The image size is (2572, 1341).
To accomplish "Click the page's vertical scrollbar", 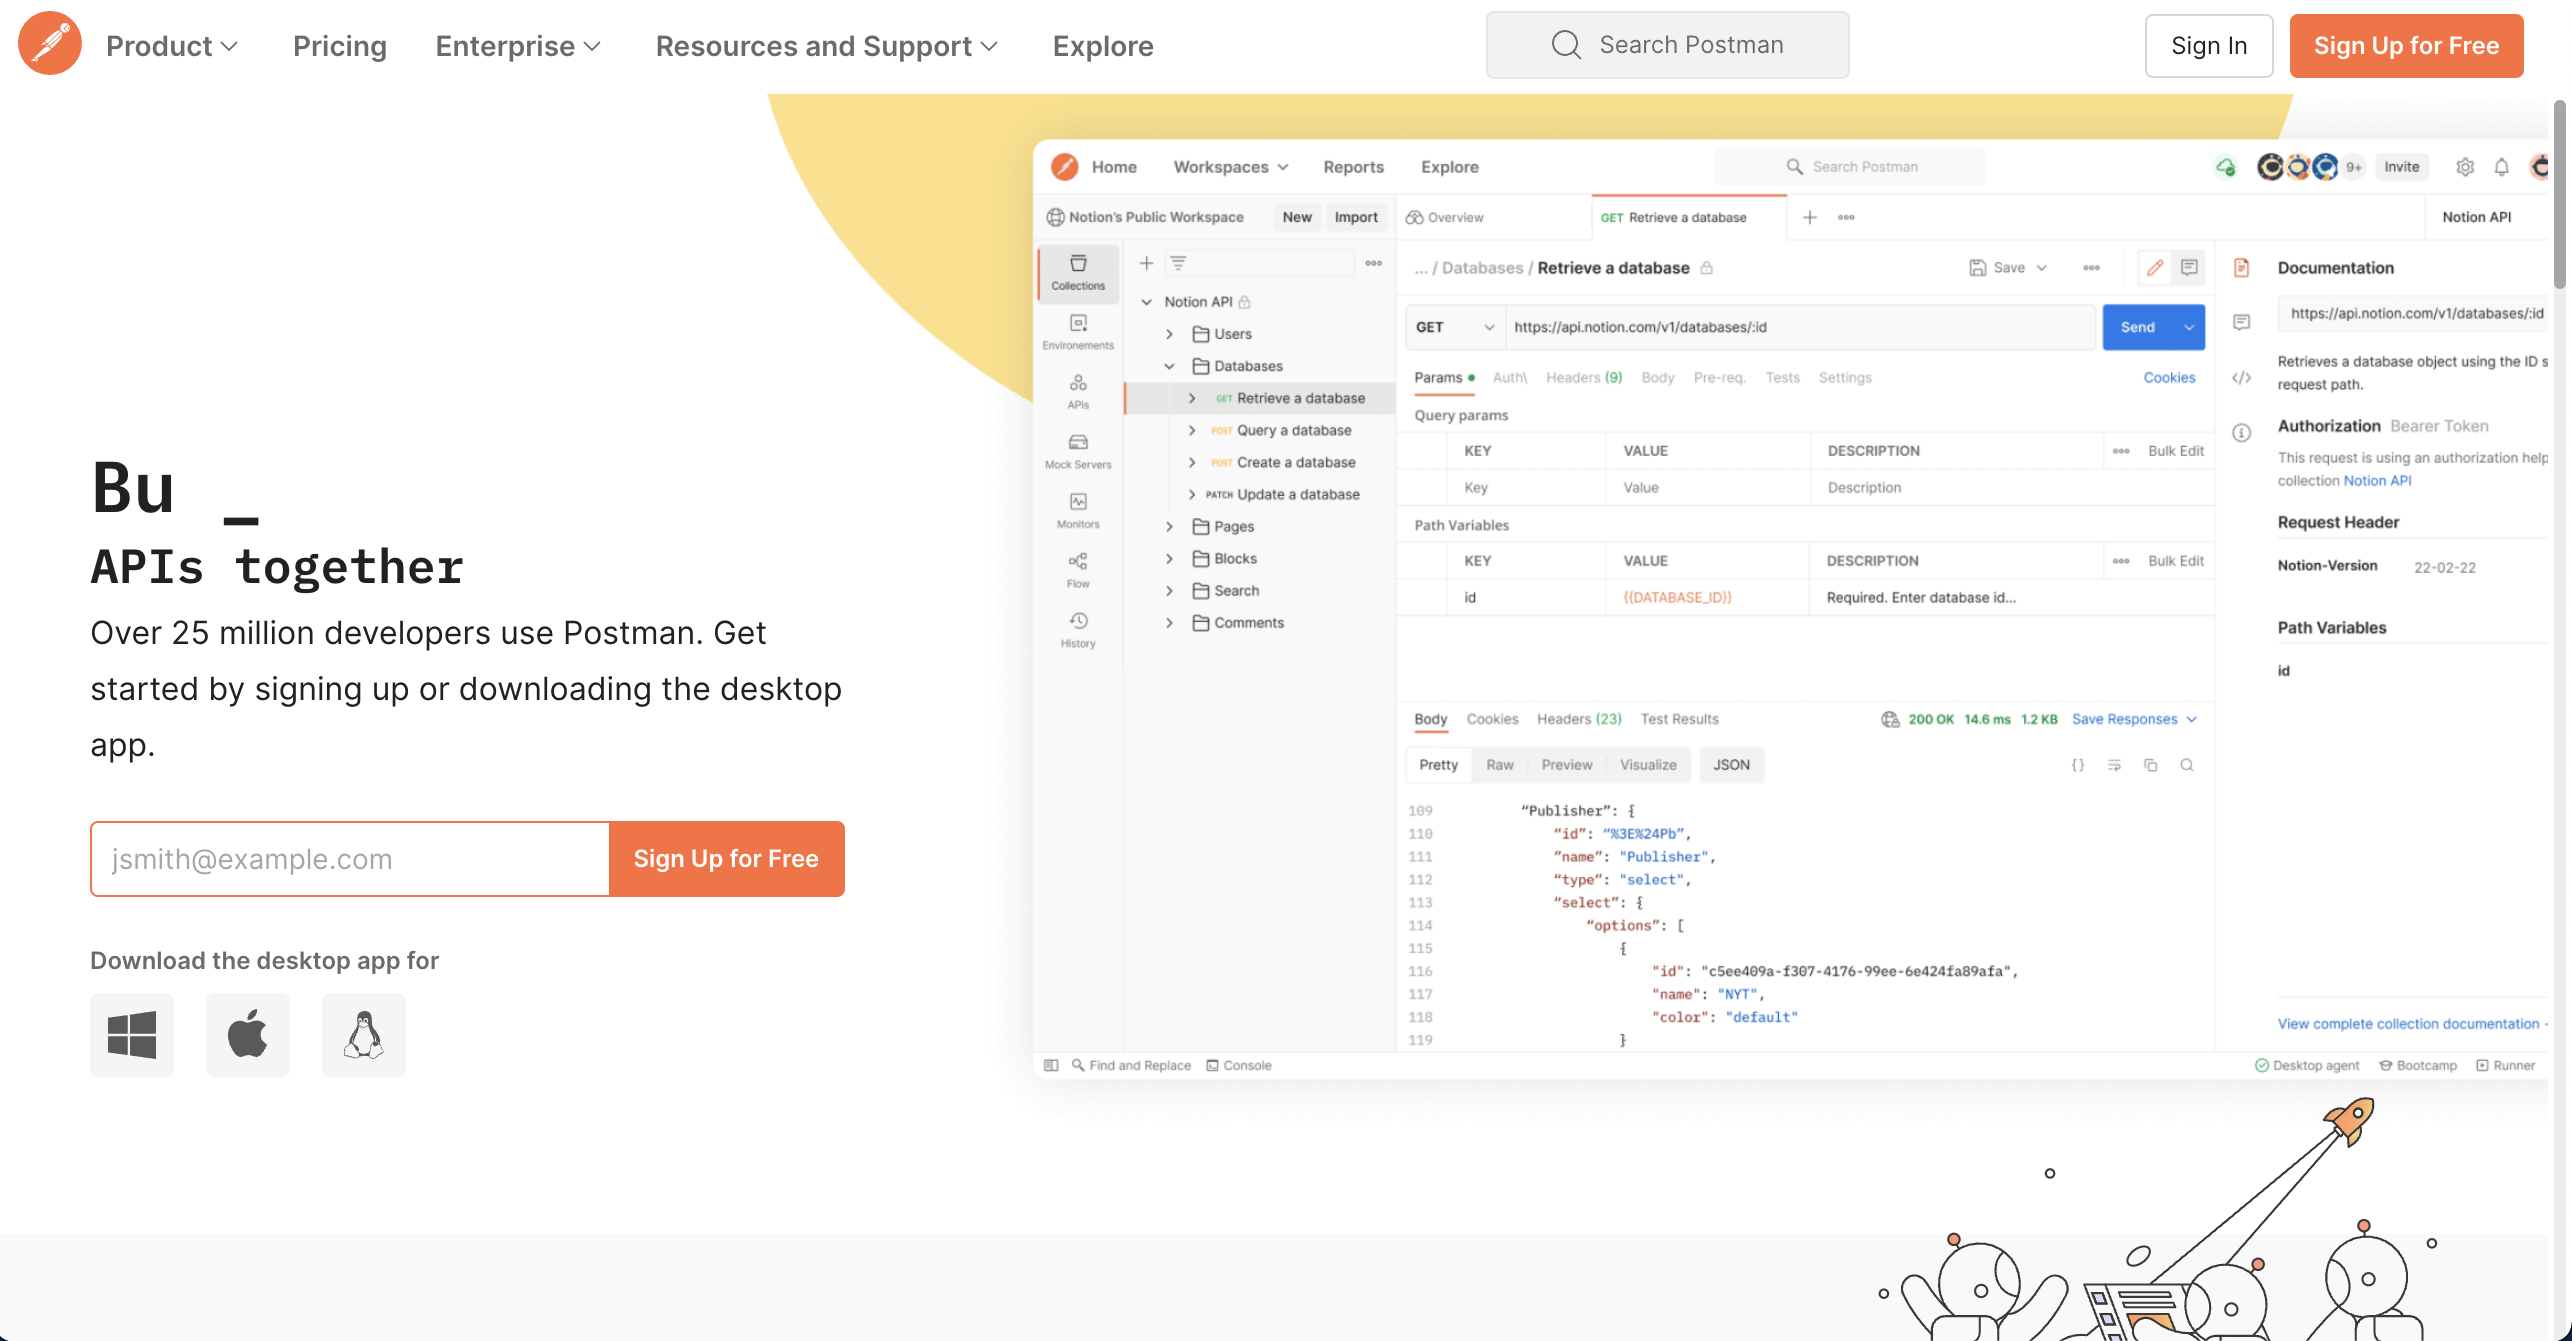I will (x=2560, y=195).
